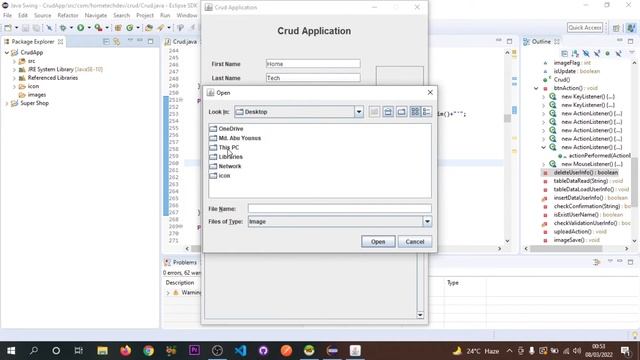Click the New Java Package icon in toolbar
Image resolution: width=640 pixels, height=360 pixels.
tap(118, 28)
